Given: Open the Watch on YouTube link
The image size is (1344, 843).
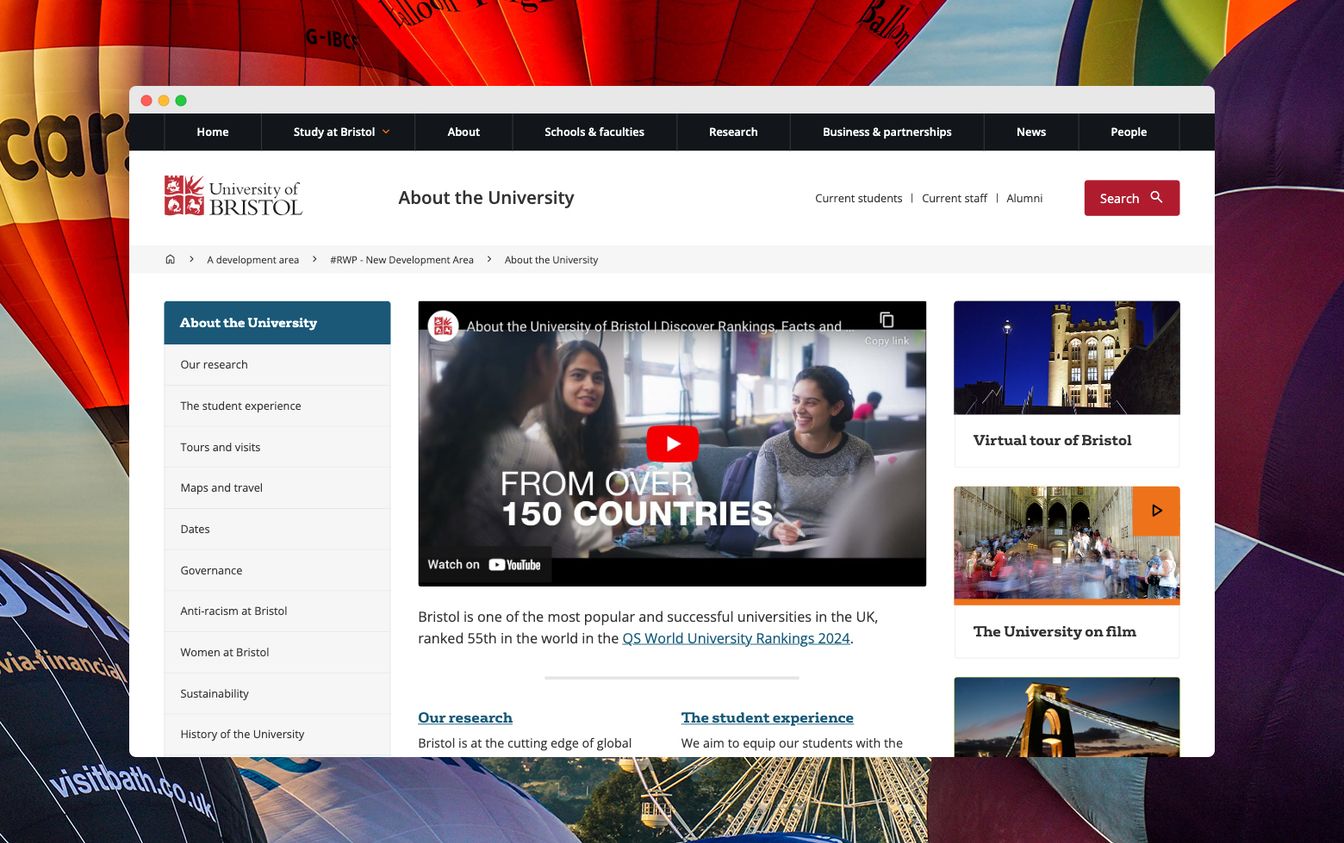Looking at the screenshot, I should [484, 565].
